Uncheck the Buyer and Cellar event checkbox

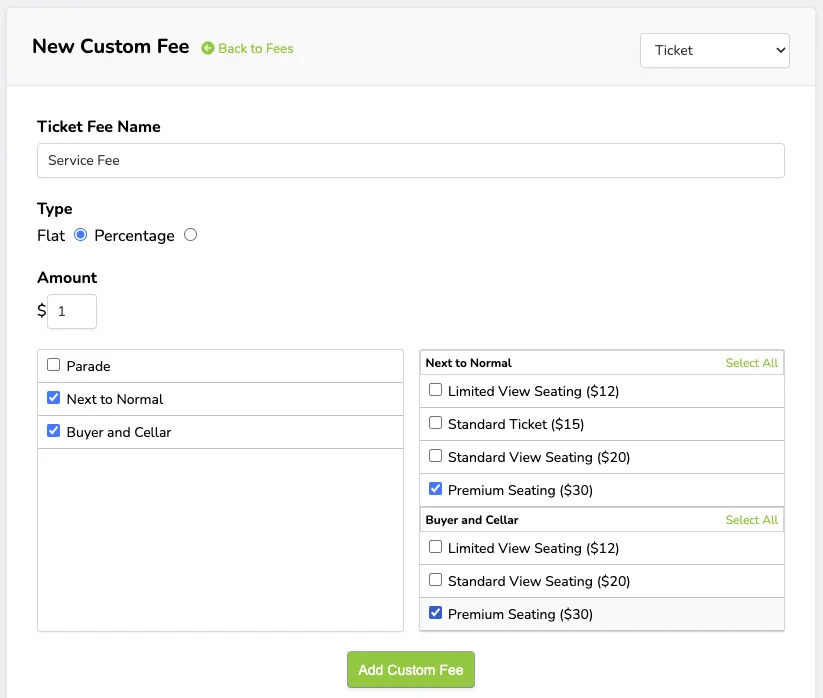point(54,431)
